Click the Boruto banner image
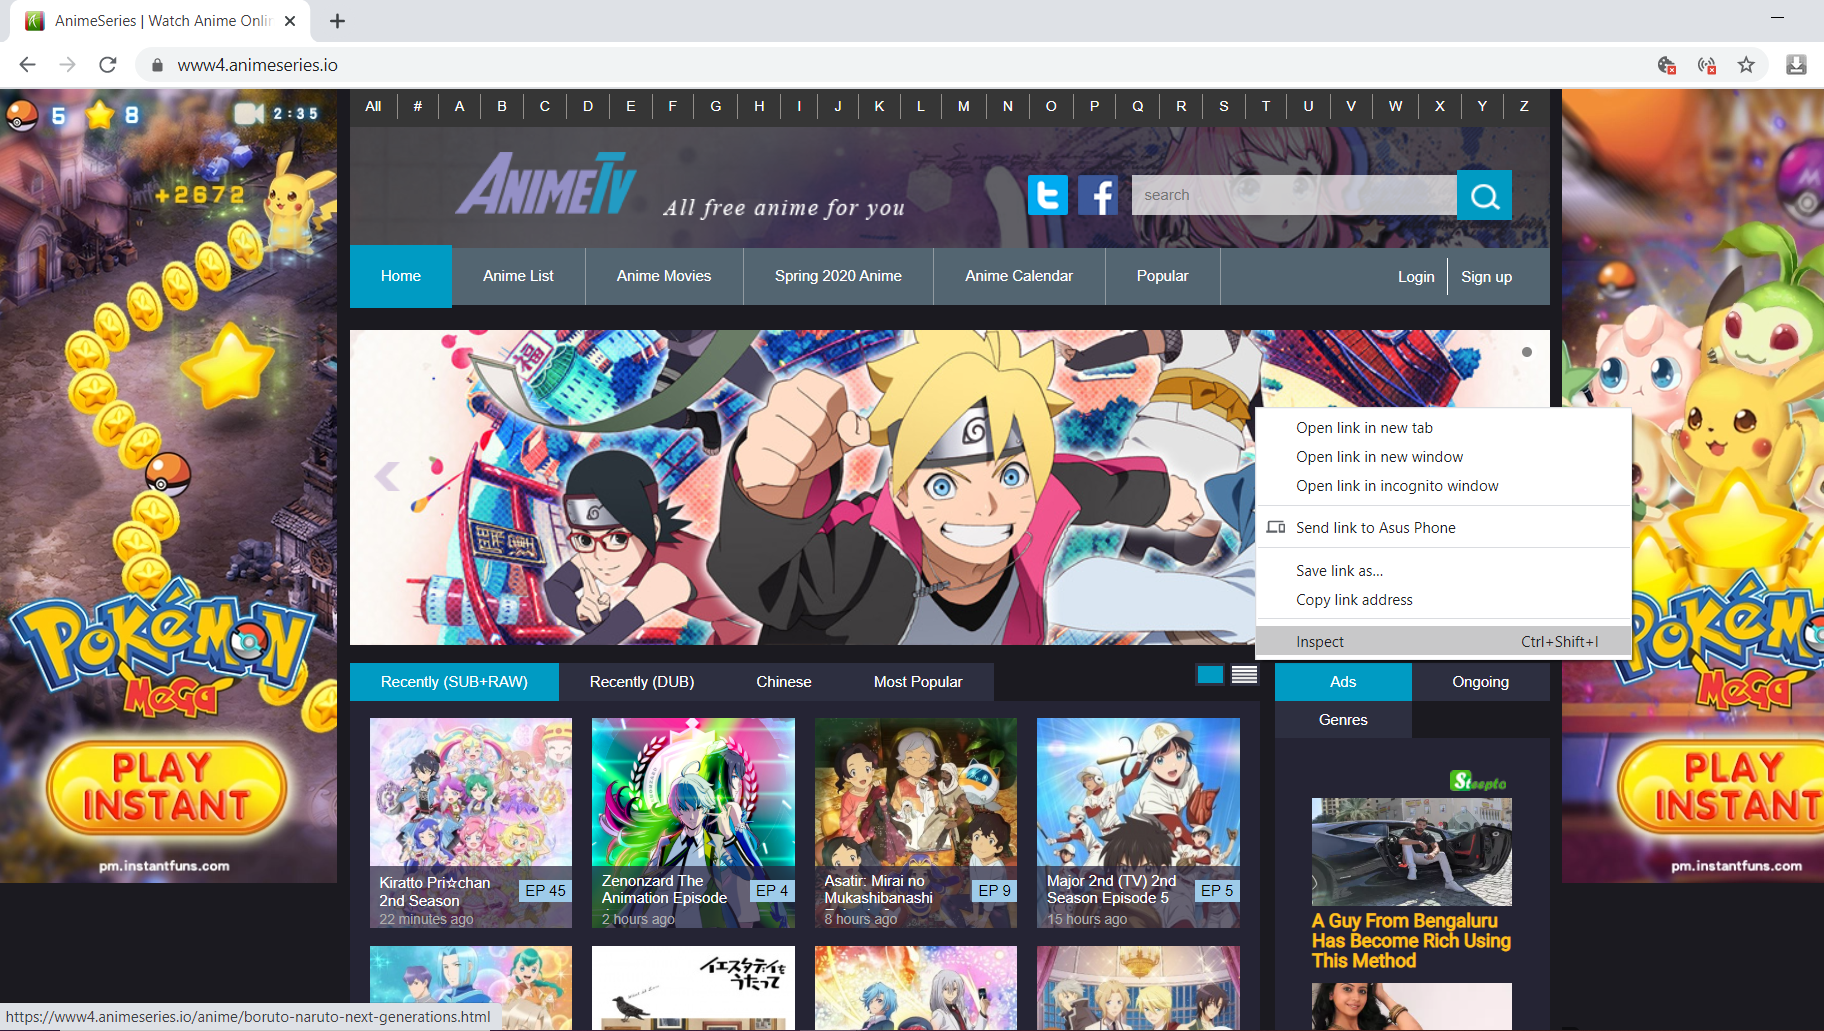The image size is (1824, 1031). [x=802, y=487]
